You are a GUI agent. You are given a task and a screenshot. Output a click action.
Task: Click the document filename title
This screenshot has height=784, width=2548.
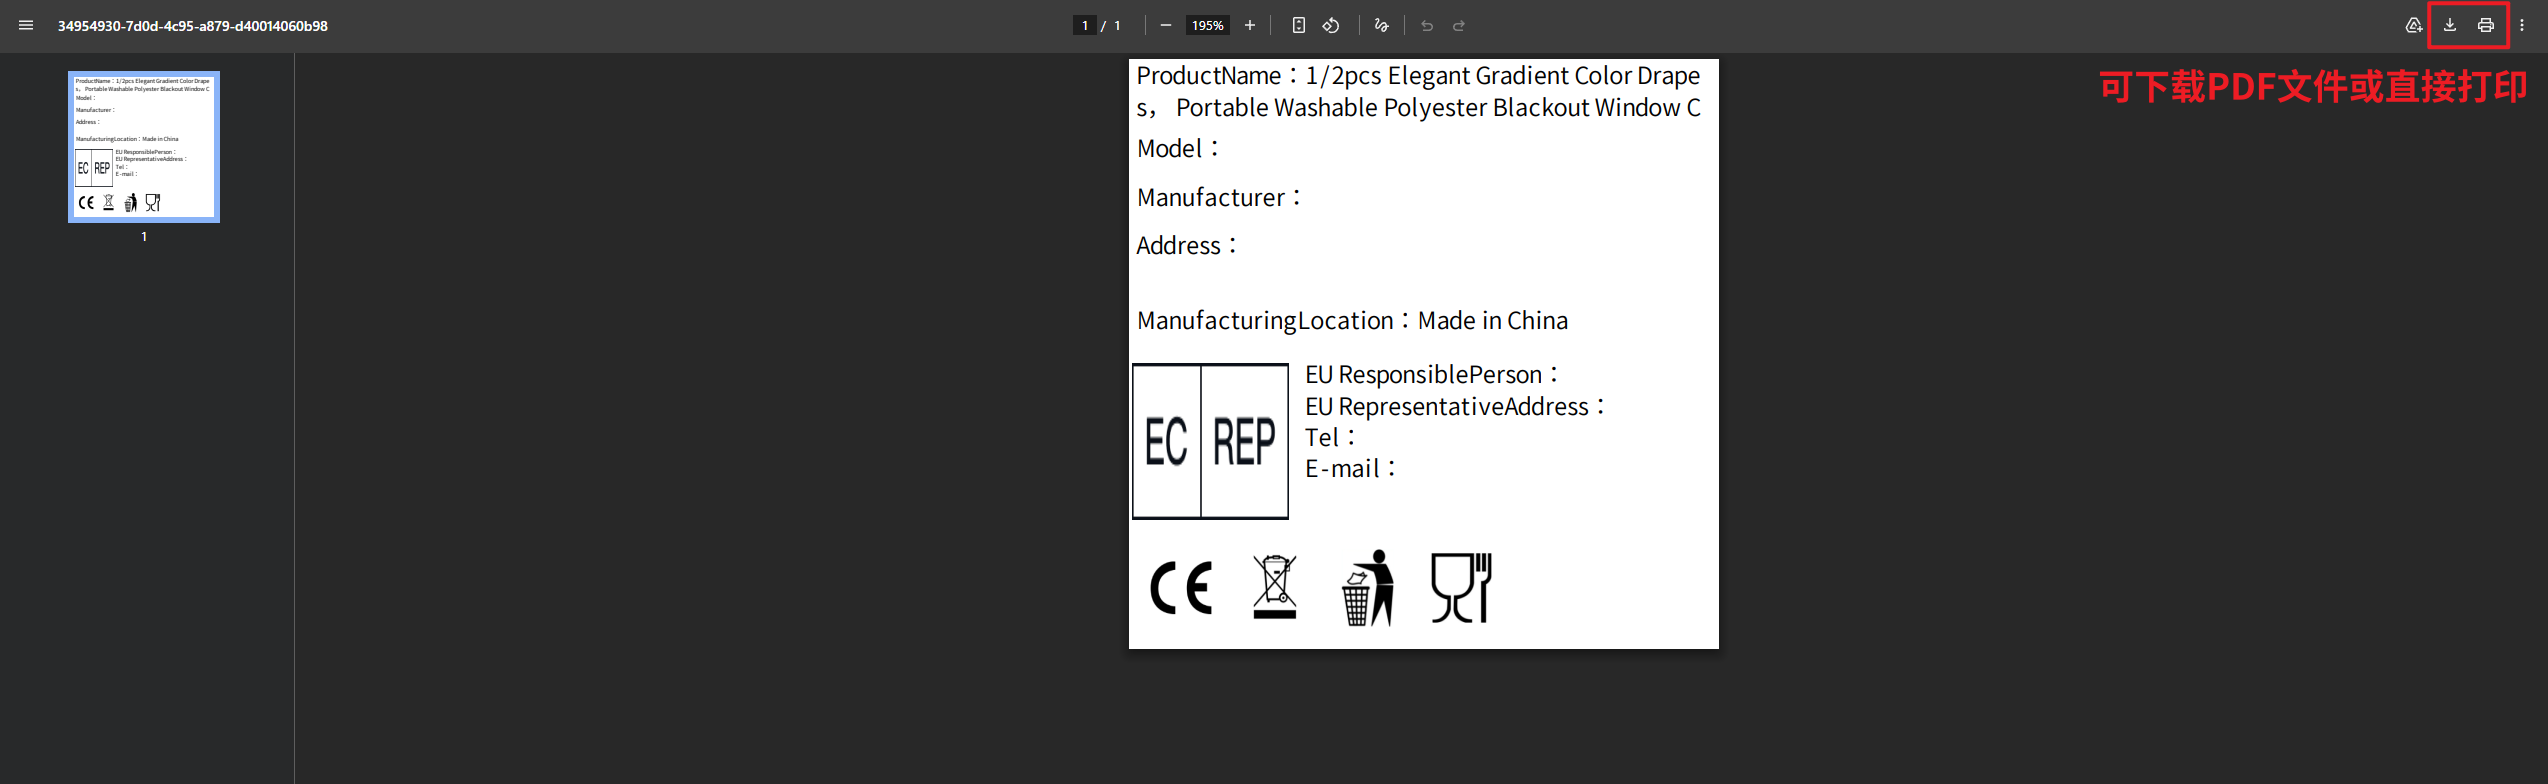(x=192, y=26)
